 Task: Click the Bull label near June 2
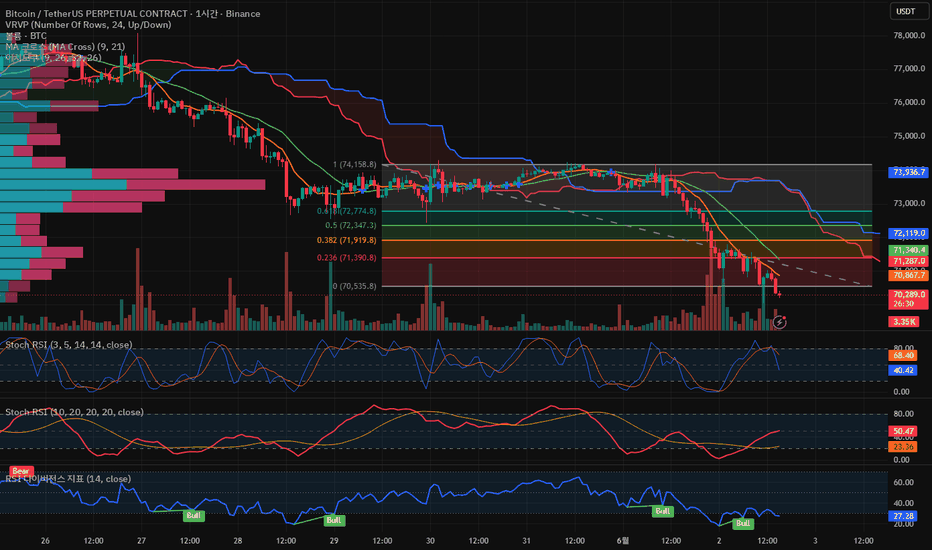click(x=742, y=523)
